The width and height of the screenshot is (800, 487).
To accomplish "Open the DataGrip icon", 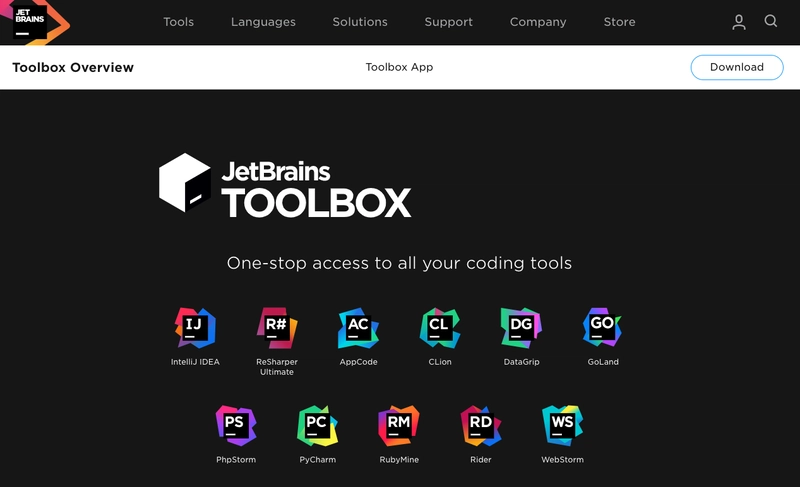I will click(521, 327).
